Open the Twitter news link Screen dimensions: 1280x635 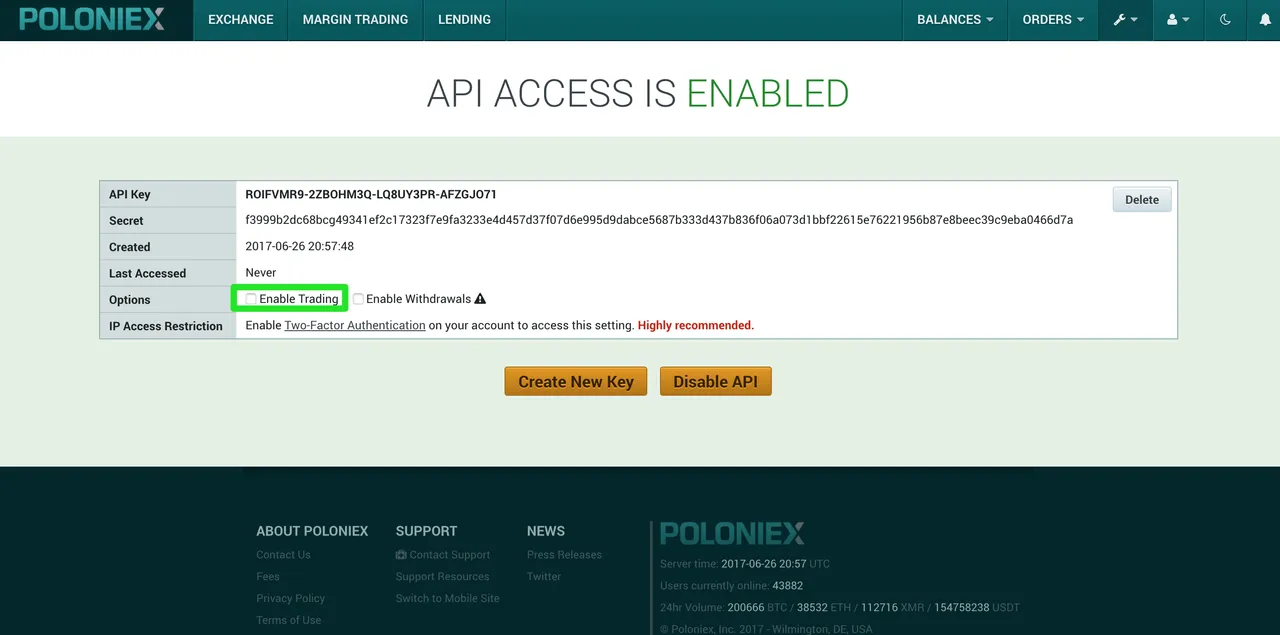[x=544, y=577]
